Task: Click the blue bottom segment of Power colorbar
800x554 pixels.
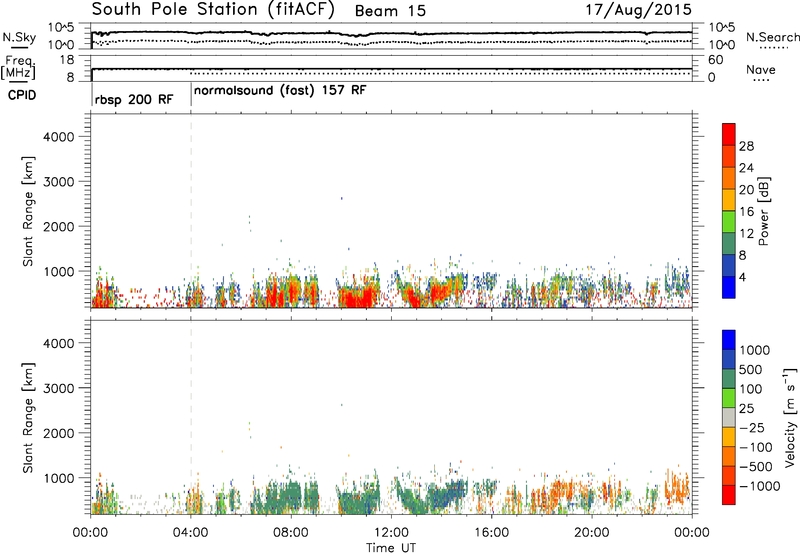Action: (729, 287)
